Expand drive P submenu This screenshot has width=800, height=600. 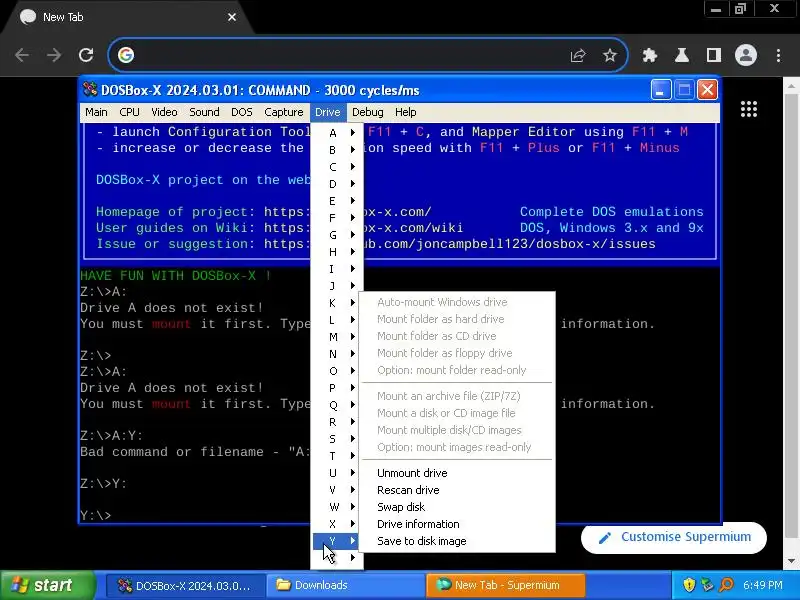click(337, 388)
